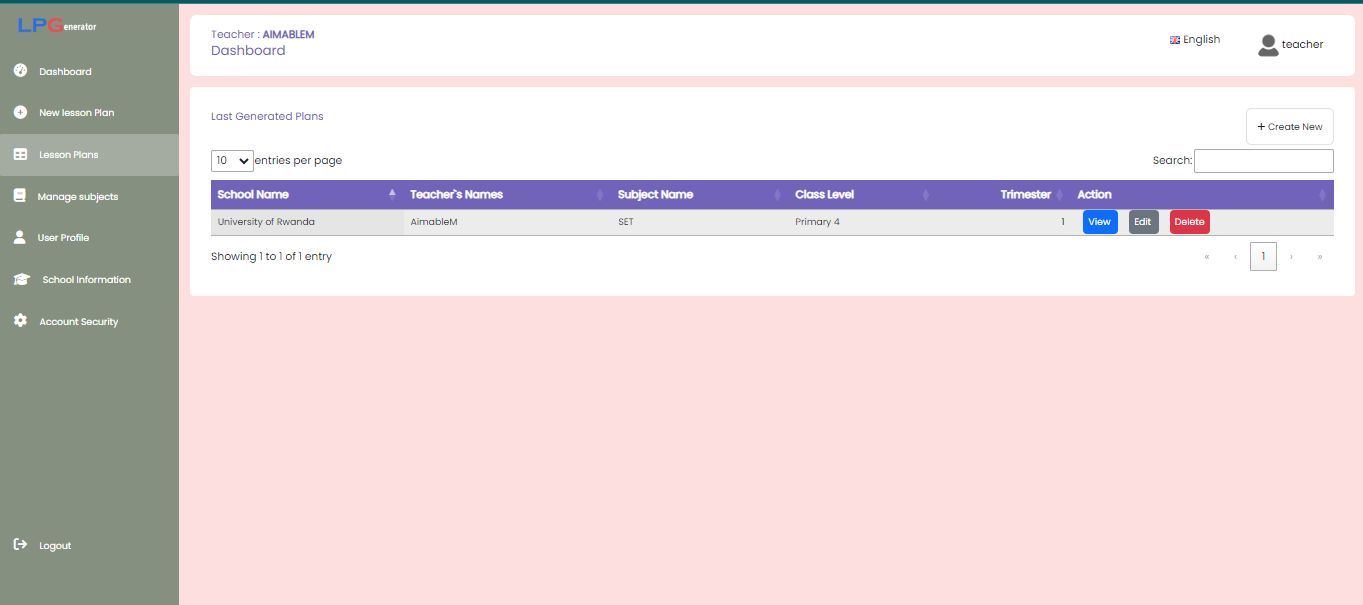
Task: View the University of Rwanda lesson plan
Action: [x=1099, y=222]
